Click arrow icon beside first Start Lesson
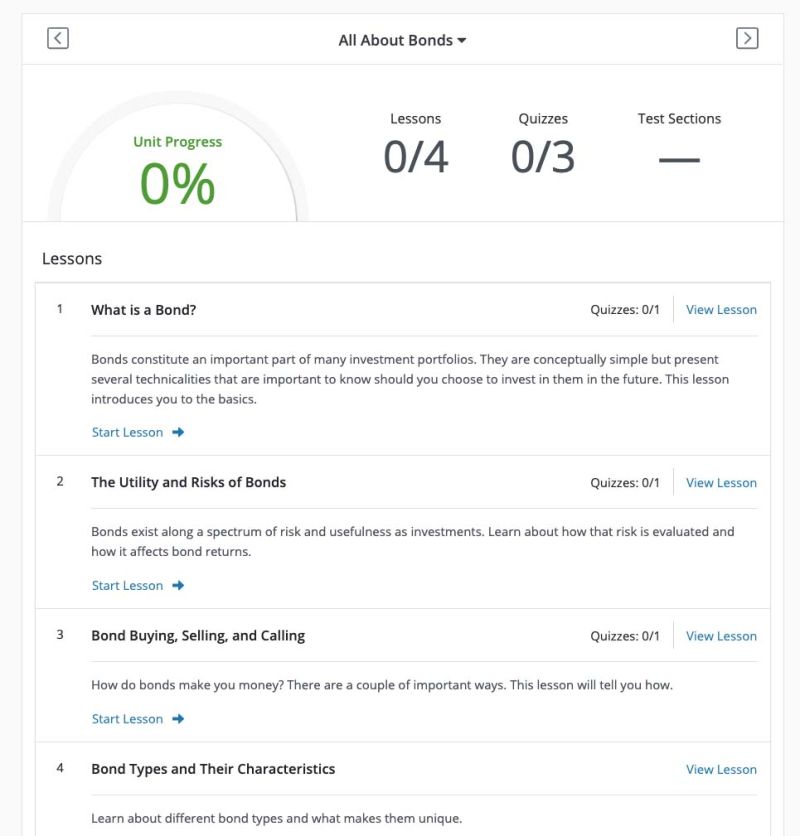Screen dimensions: 800x836 tap(178, 433)
